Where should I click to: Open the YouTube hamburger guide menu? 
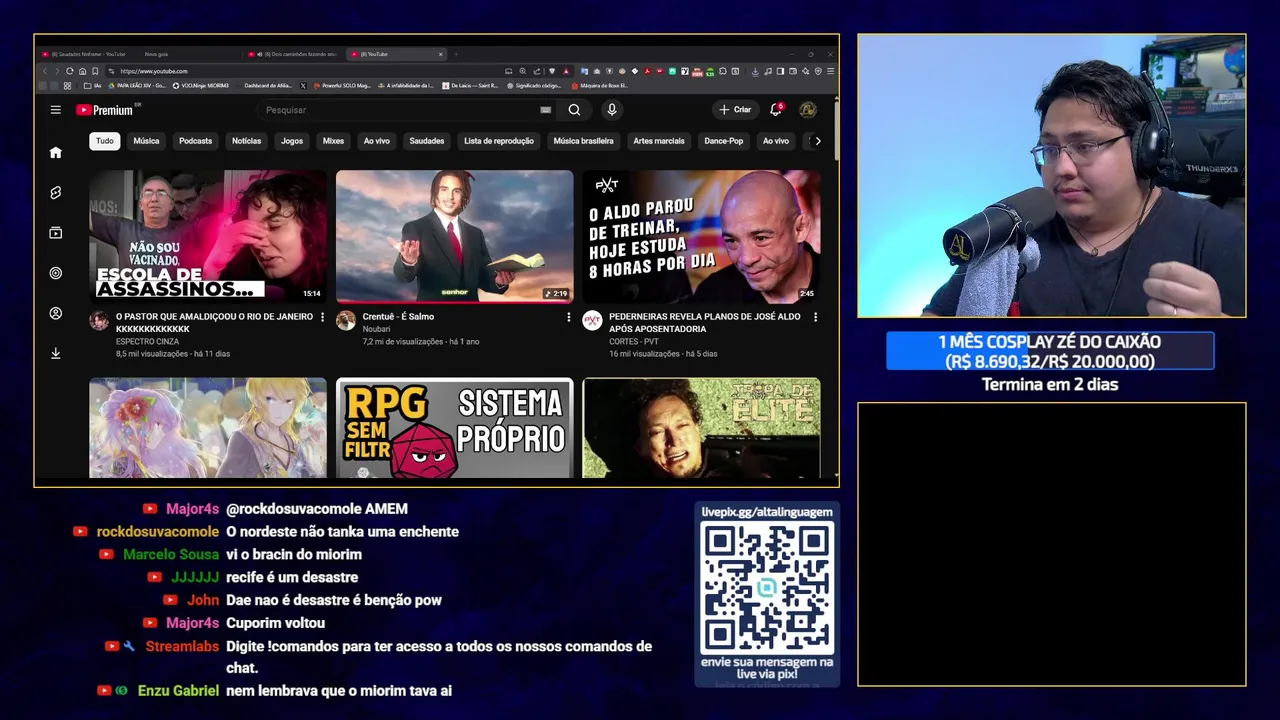(x=56, y=110)
